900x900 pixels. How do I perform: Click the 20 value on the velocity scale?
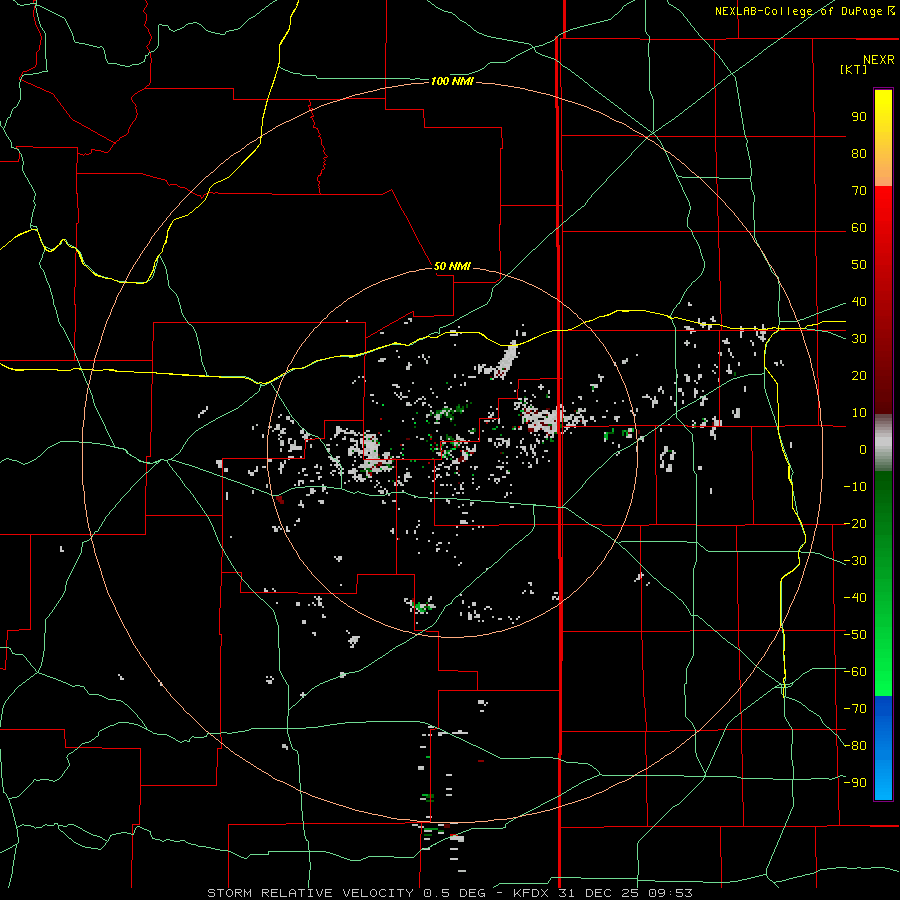[859, 376]
